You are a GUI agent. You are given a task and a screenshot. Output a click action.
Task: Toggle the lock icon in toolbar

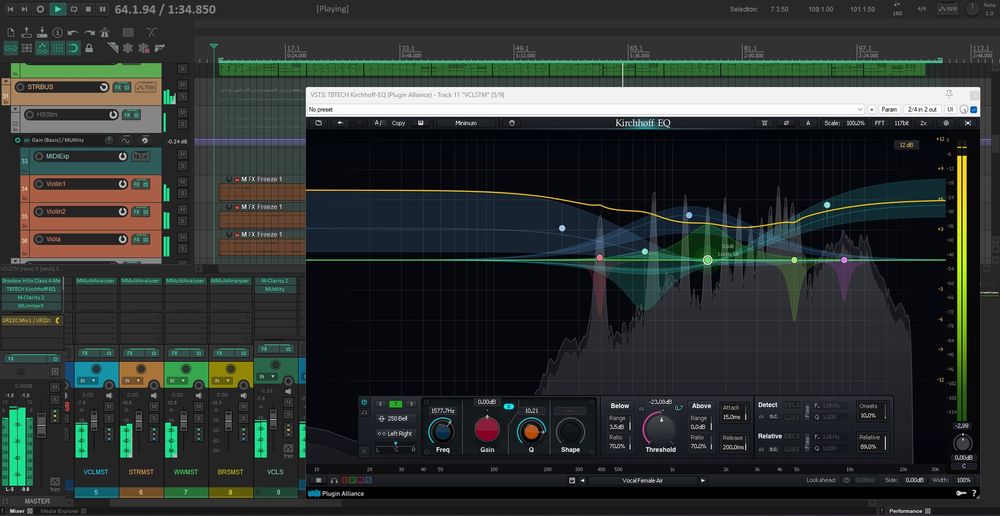click(89, 47)
